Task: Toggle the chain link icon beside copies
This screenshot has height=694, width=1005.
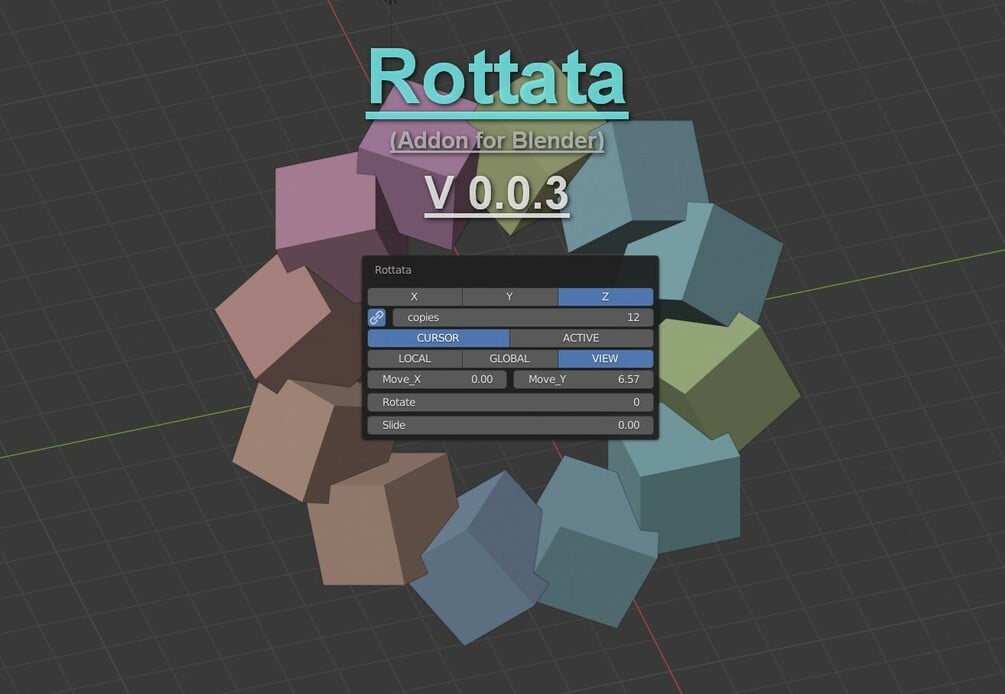Action: [377, 317]
